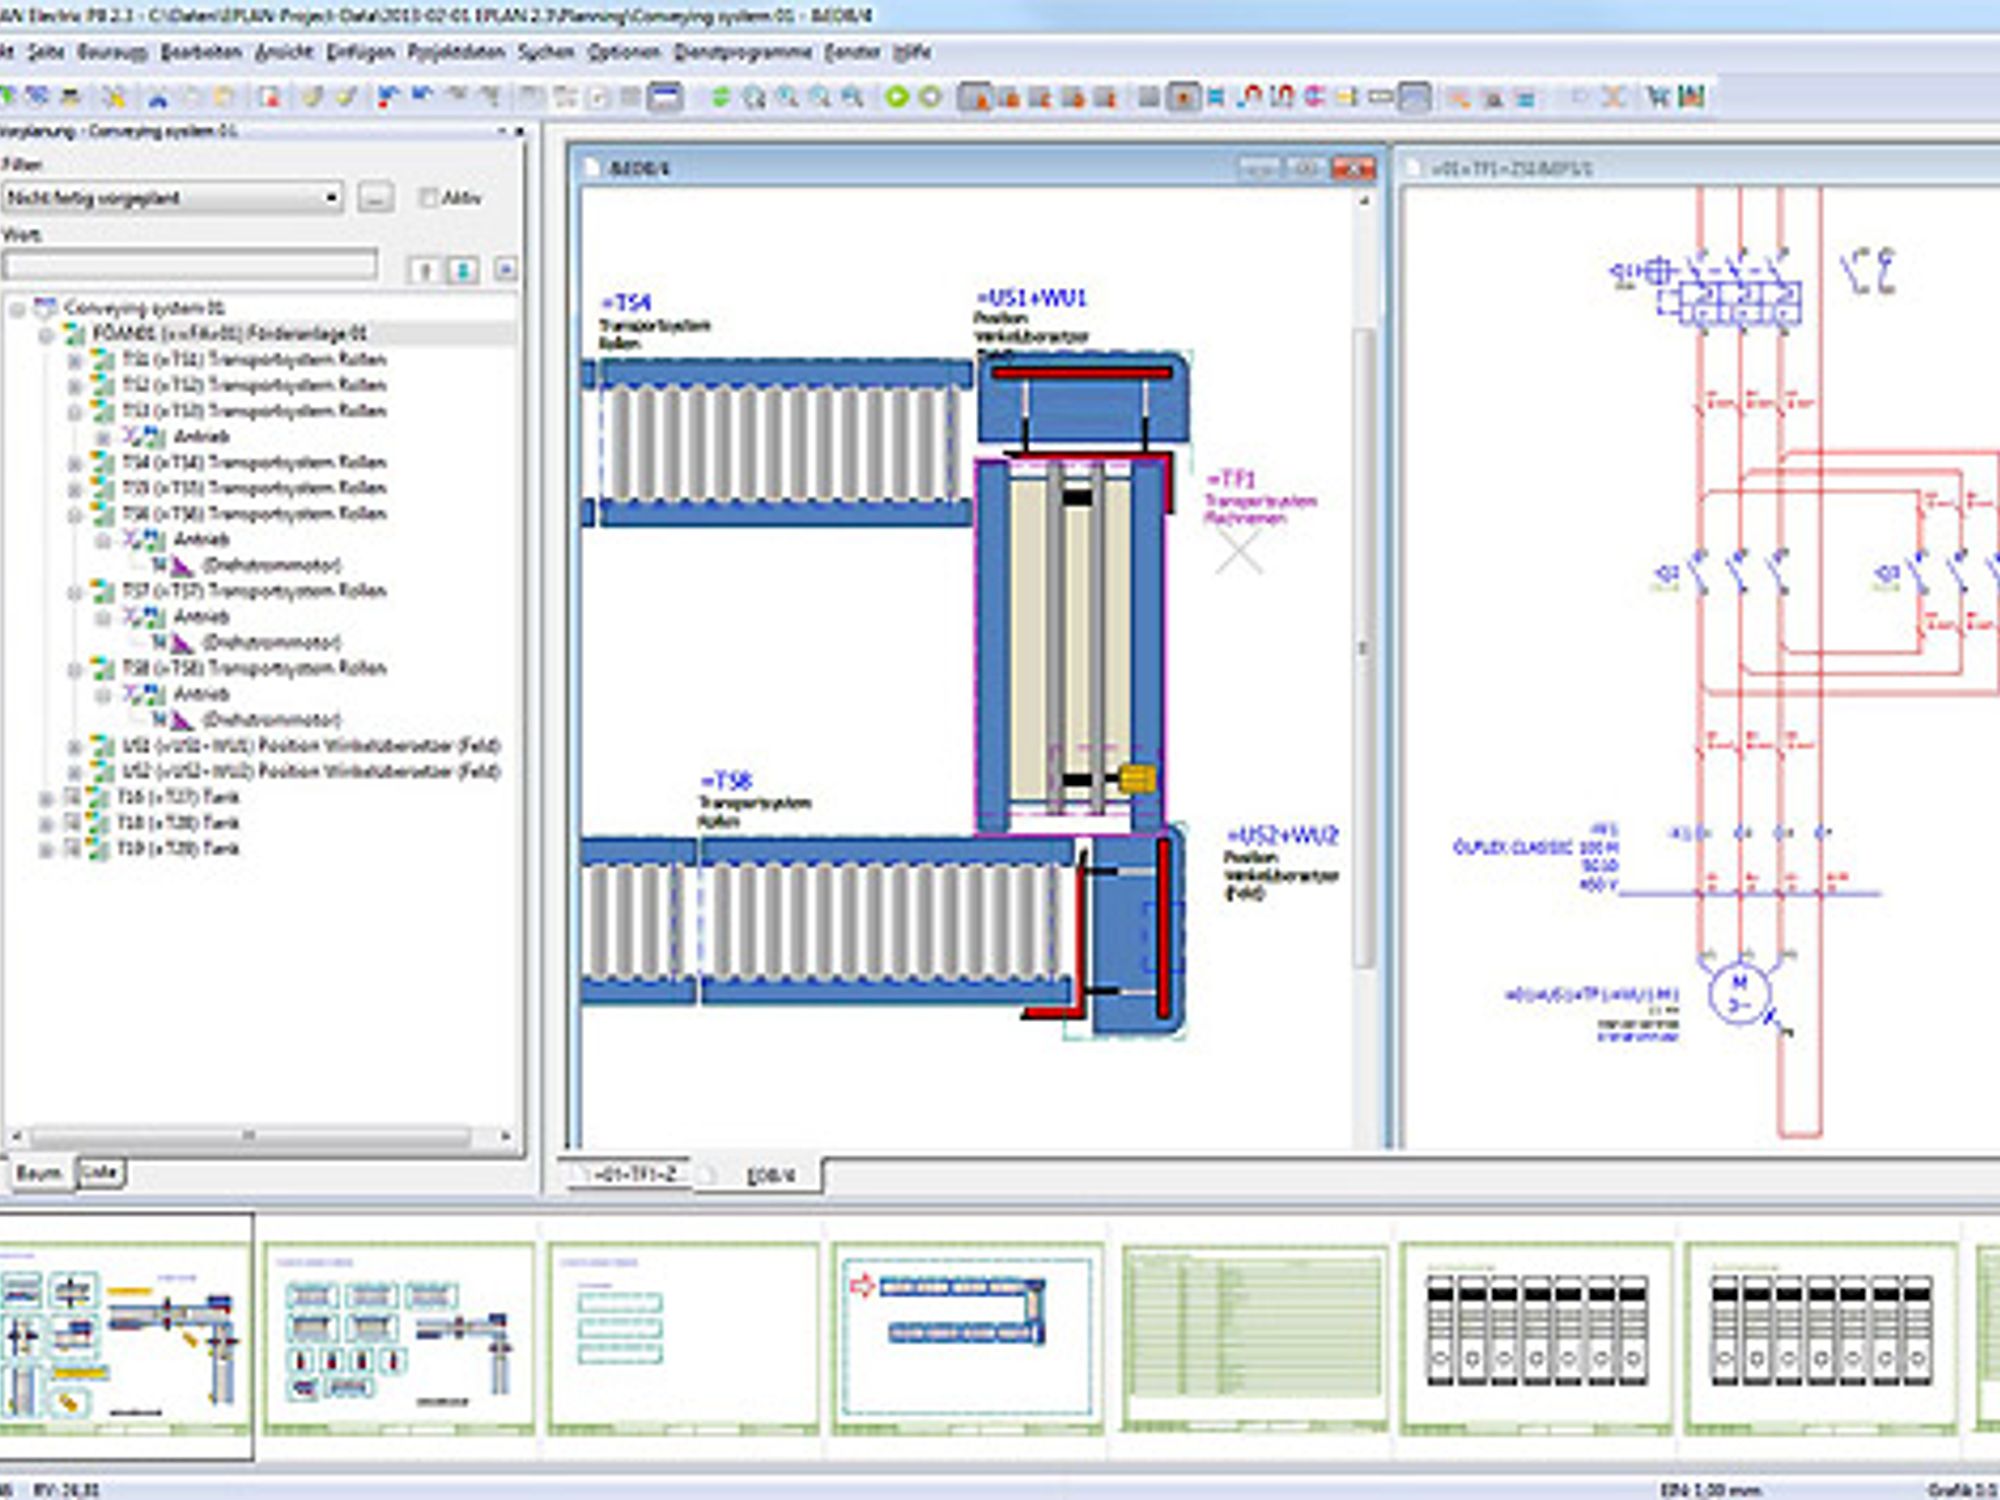Click the up arrow button beside Wert field
This screenshot has width=2000, height=1500.
coord(425,269)
